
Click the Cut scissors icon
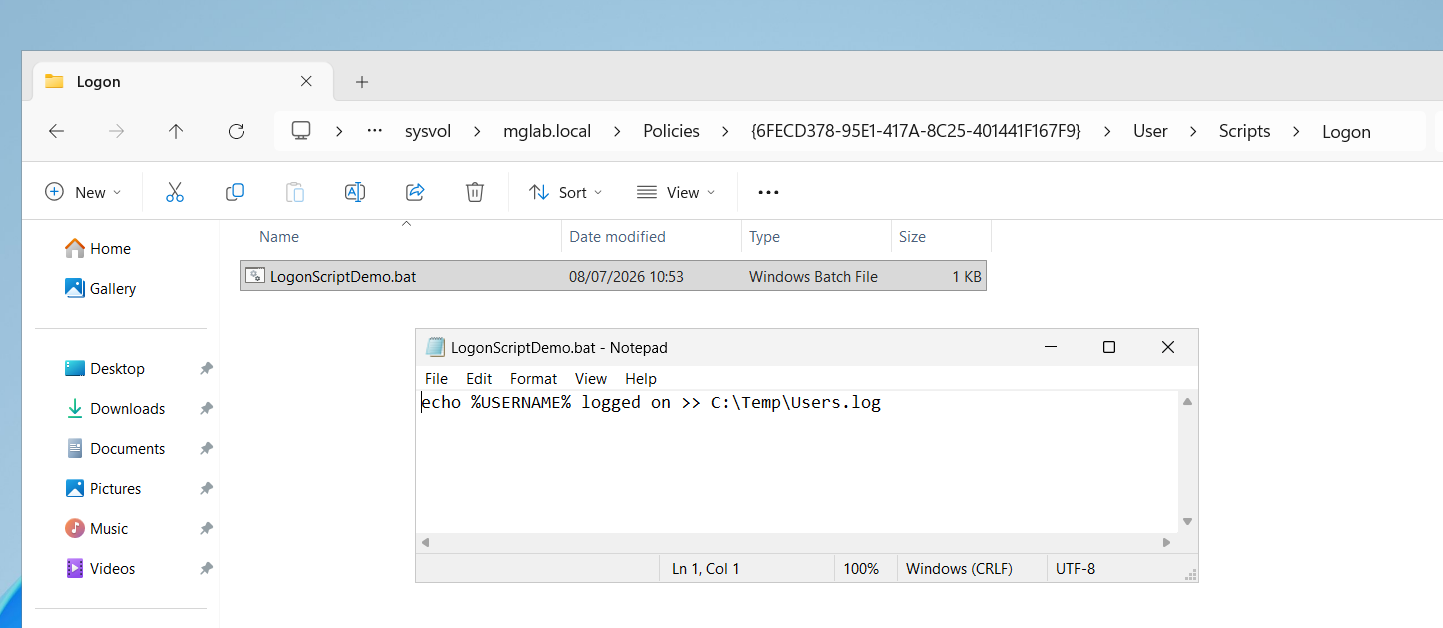(175, 192)
